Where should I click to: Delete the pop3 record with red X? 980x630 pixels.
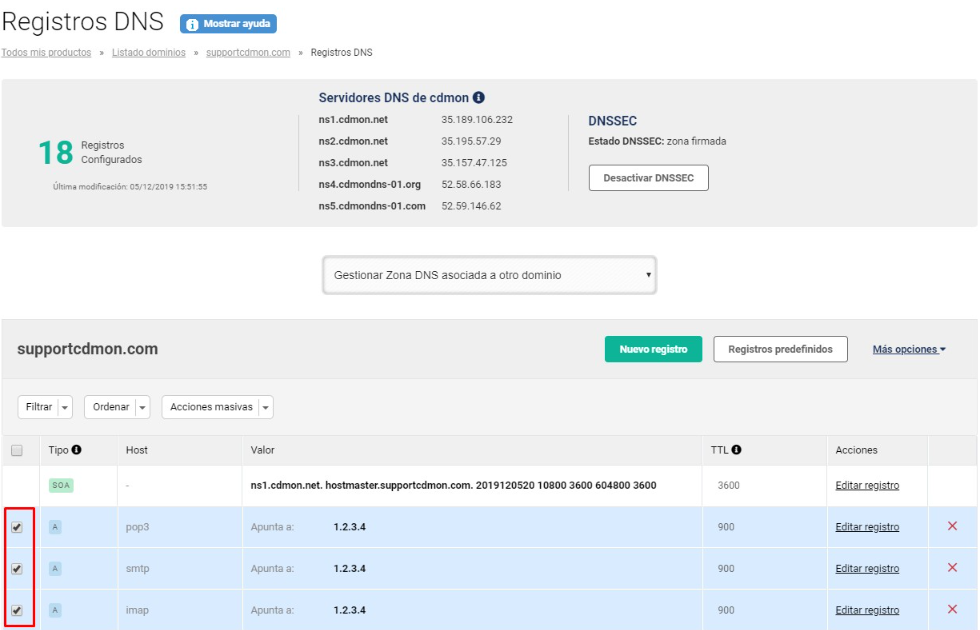(952, 526)
